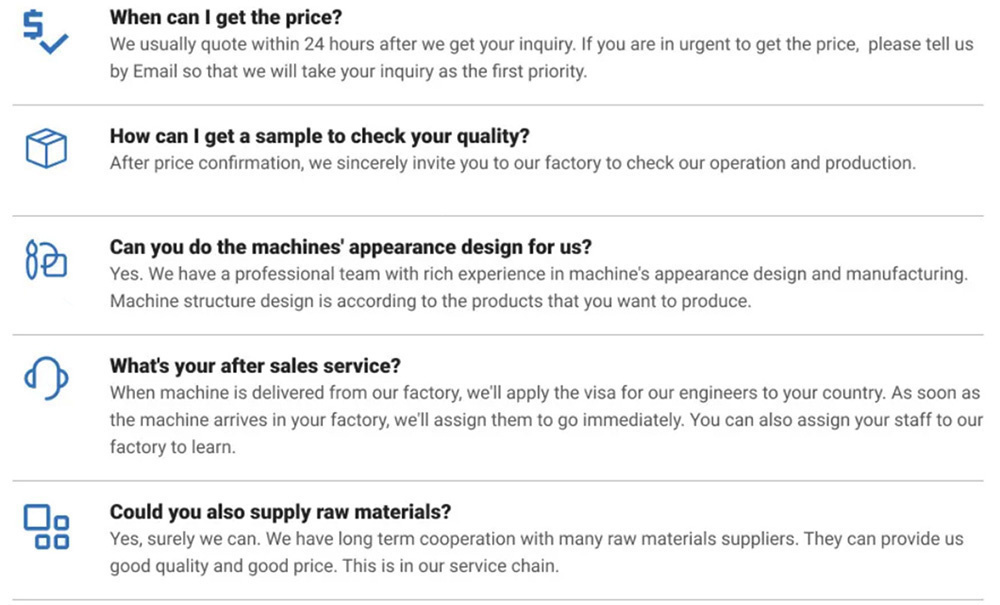
Task: Click the dollar sign checkmark price icon
Action: [x=45, y=30]
